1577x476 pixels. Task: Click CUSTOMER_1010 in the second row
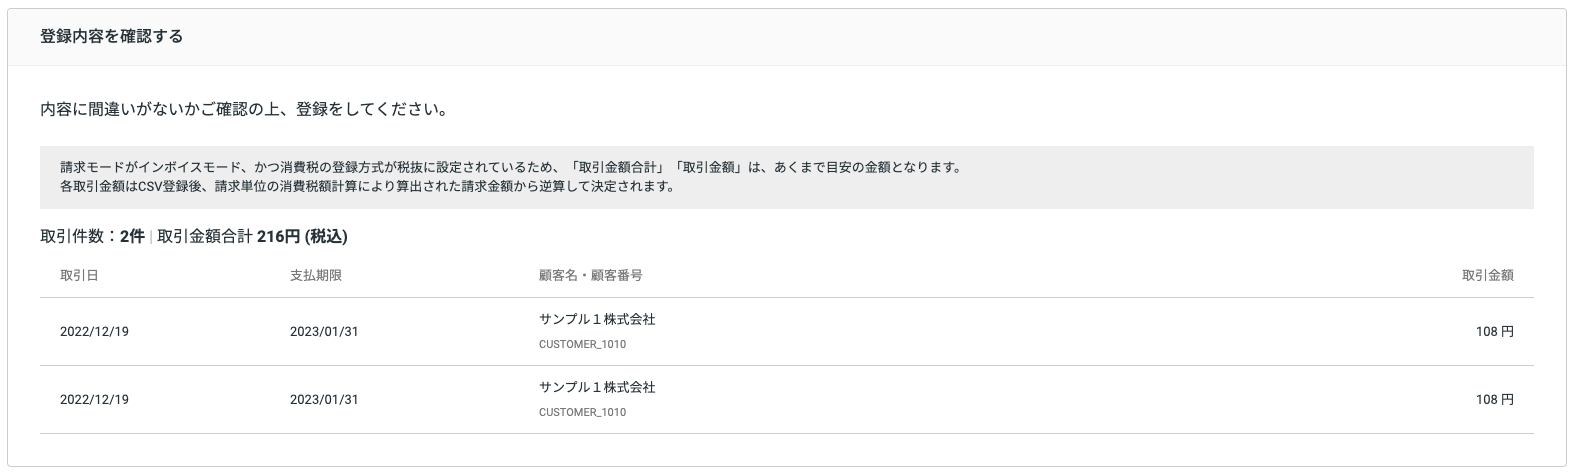pyautogui.click(x=582, y=412)
